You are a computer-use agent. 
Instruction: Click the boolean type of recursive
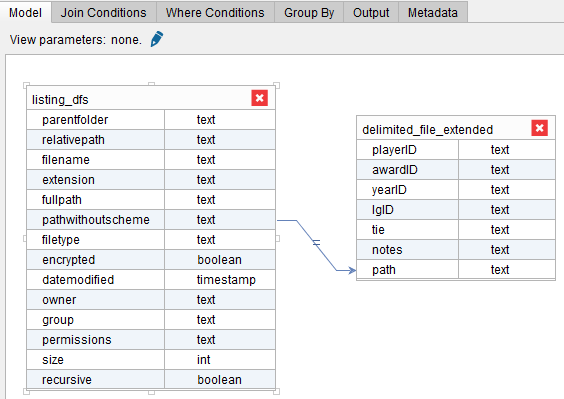pos(219,380)
